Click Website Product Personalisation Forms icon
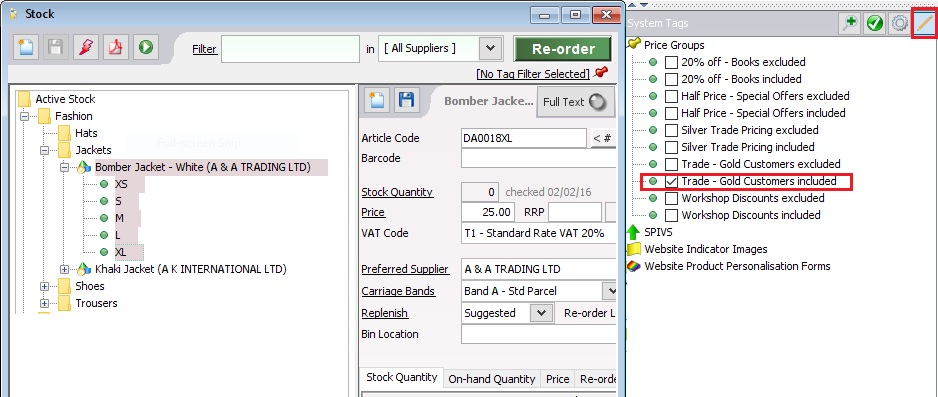The image size is (938, 397). [x=634, y=266]
